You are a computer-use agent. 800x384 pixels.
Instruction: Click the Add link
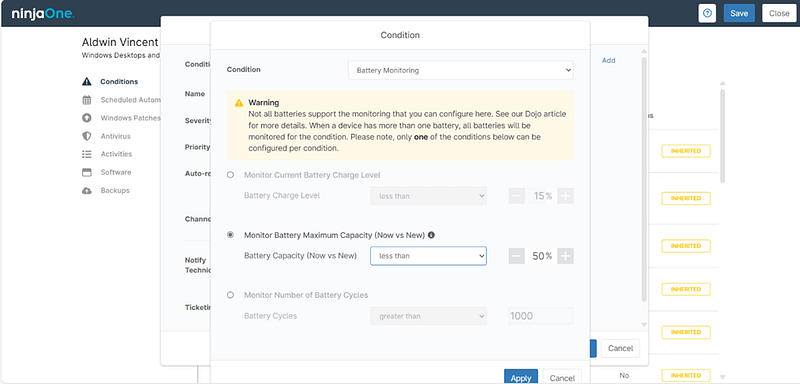coord(609,60)
